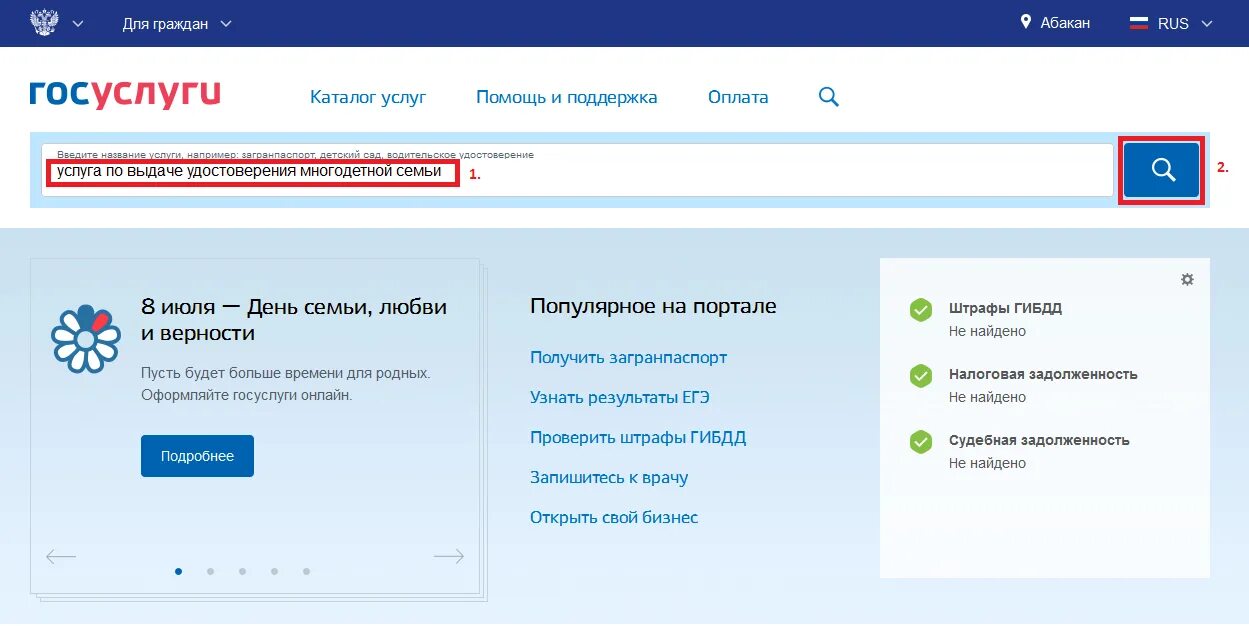Select the third carousel dot
The height and width of the screenshot is (626, 1249).
click(x=242, y=571)
